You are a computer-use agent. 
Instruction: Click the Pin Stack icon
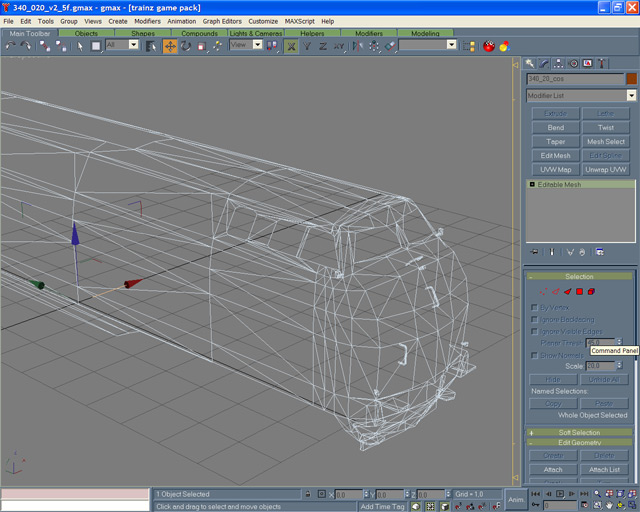tap(534, 252)
